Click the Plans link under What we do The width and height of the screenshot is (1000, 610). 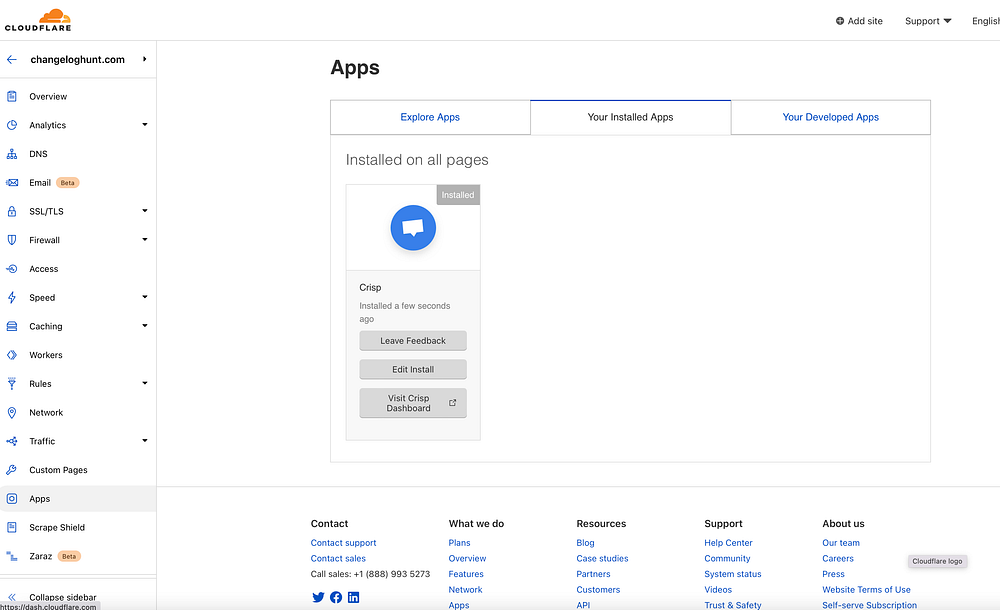pos(459,543)
